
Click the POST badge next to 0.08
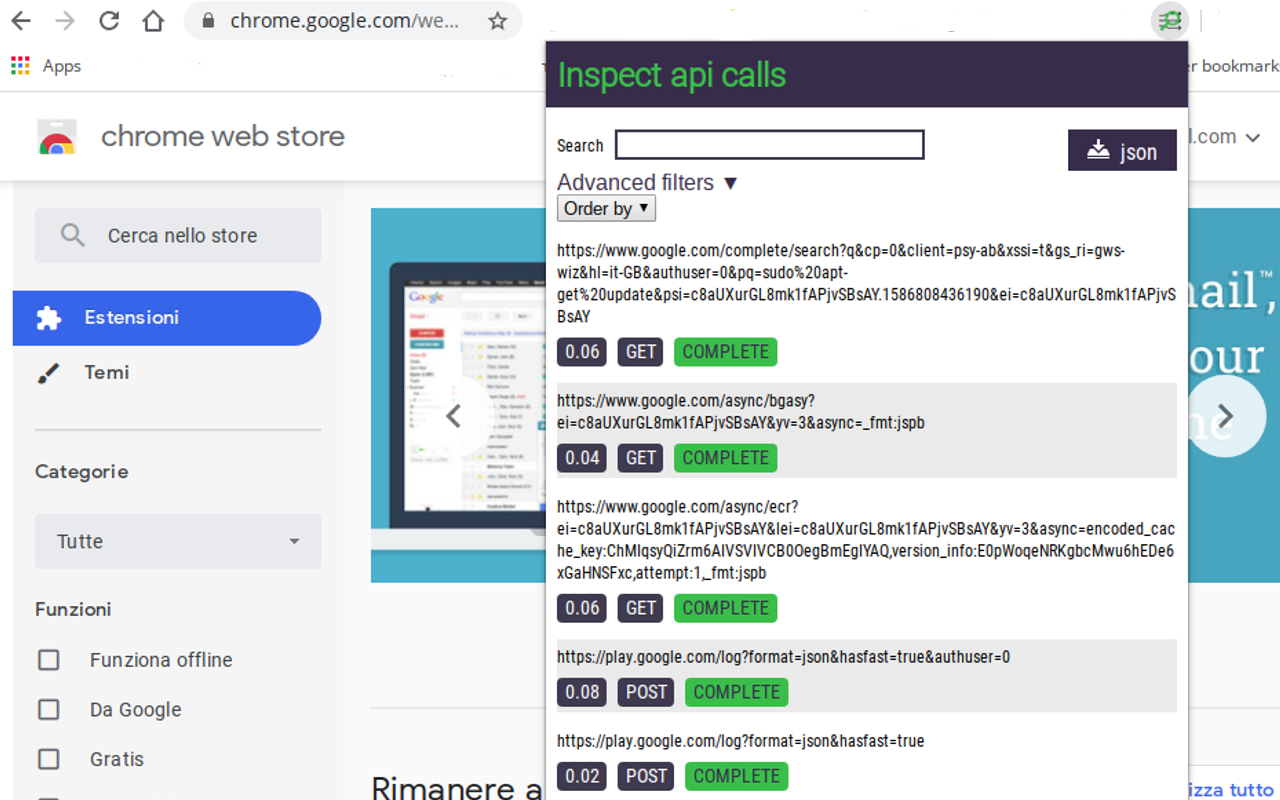coord(646,692)
